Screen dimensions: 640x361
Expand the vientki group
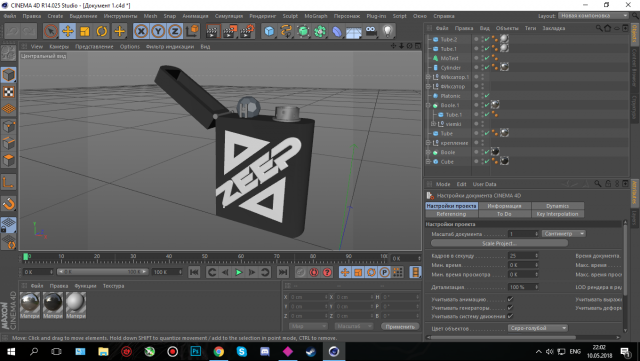click(x=433, y=124)
